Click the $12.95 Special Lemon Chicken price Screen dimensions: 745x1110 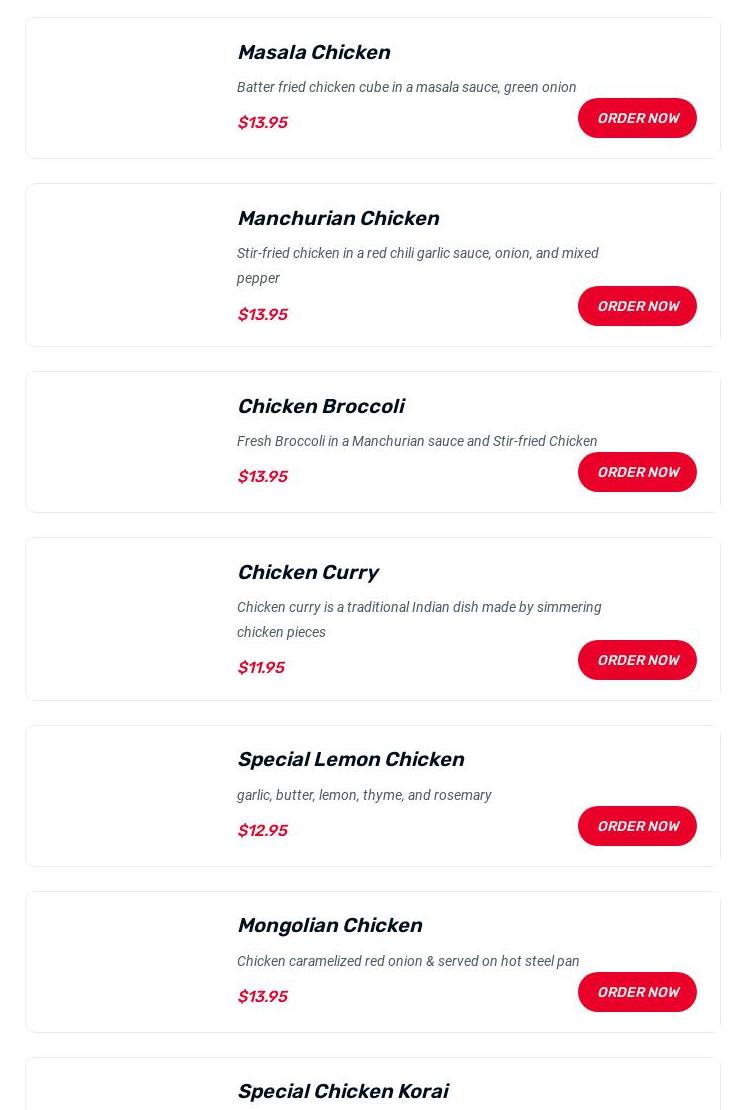pos(262,830)
